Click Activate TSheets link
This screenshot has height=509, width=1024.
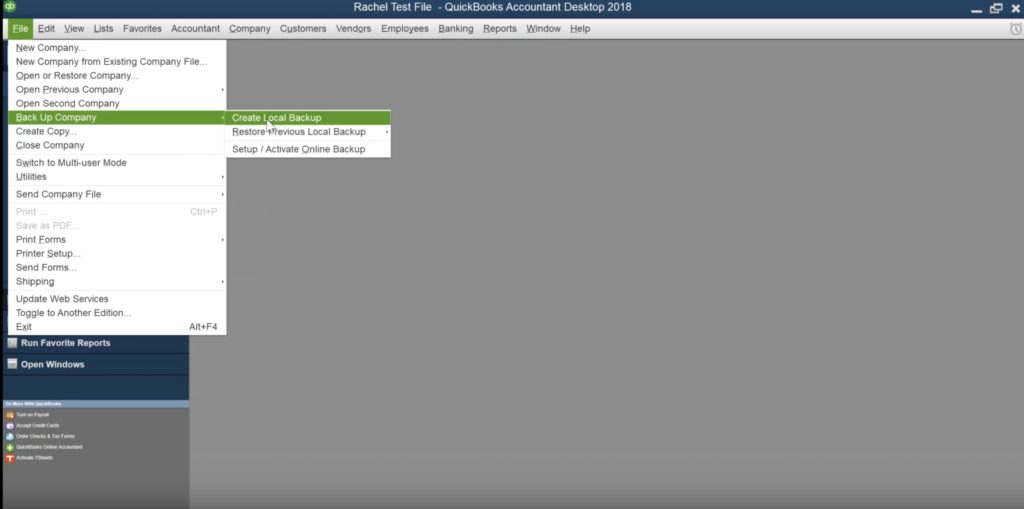[34, 458]
